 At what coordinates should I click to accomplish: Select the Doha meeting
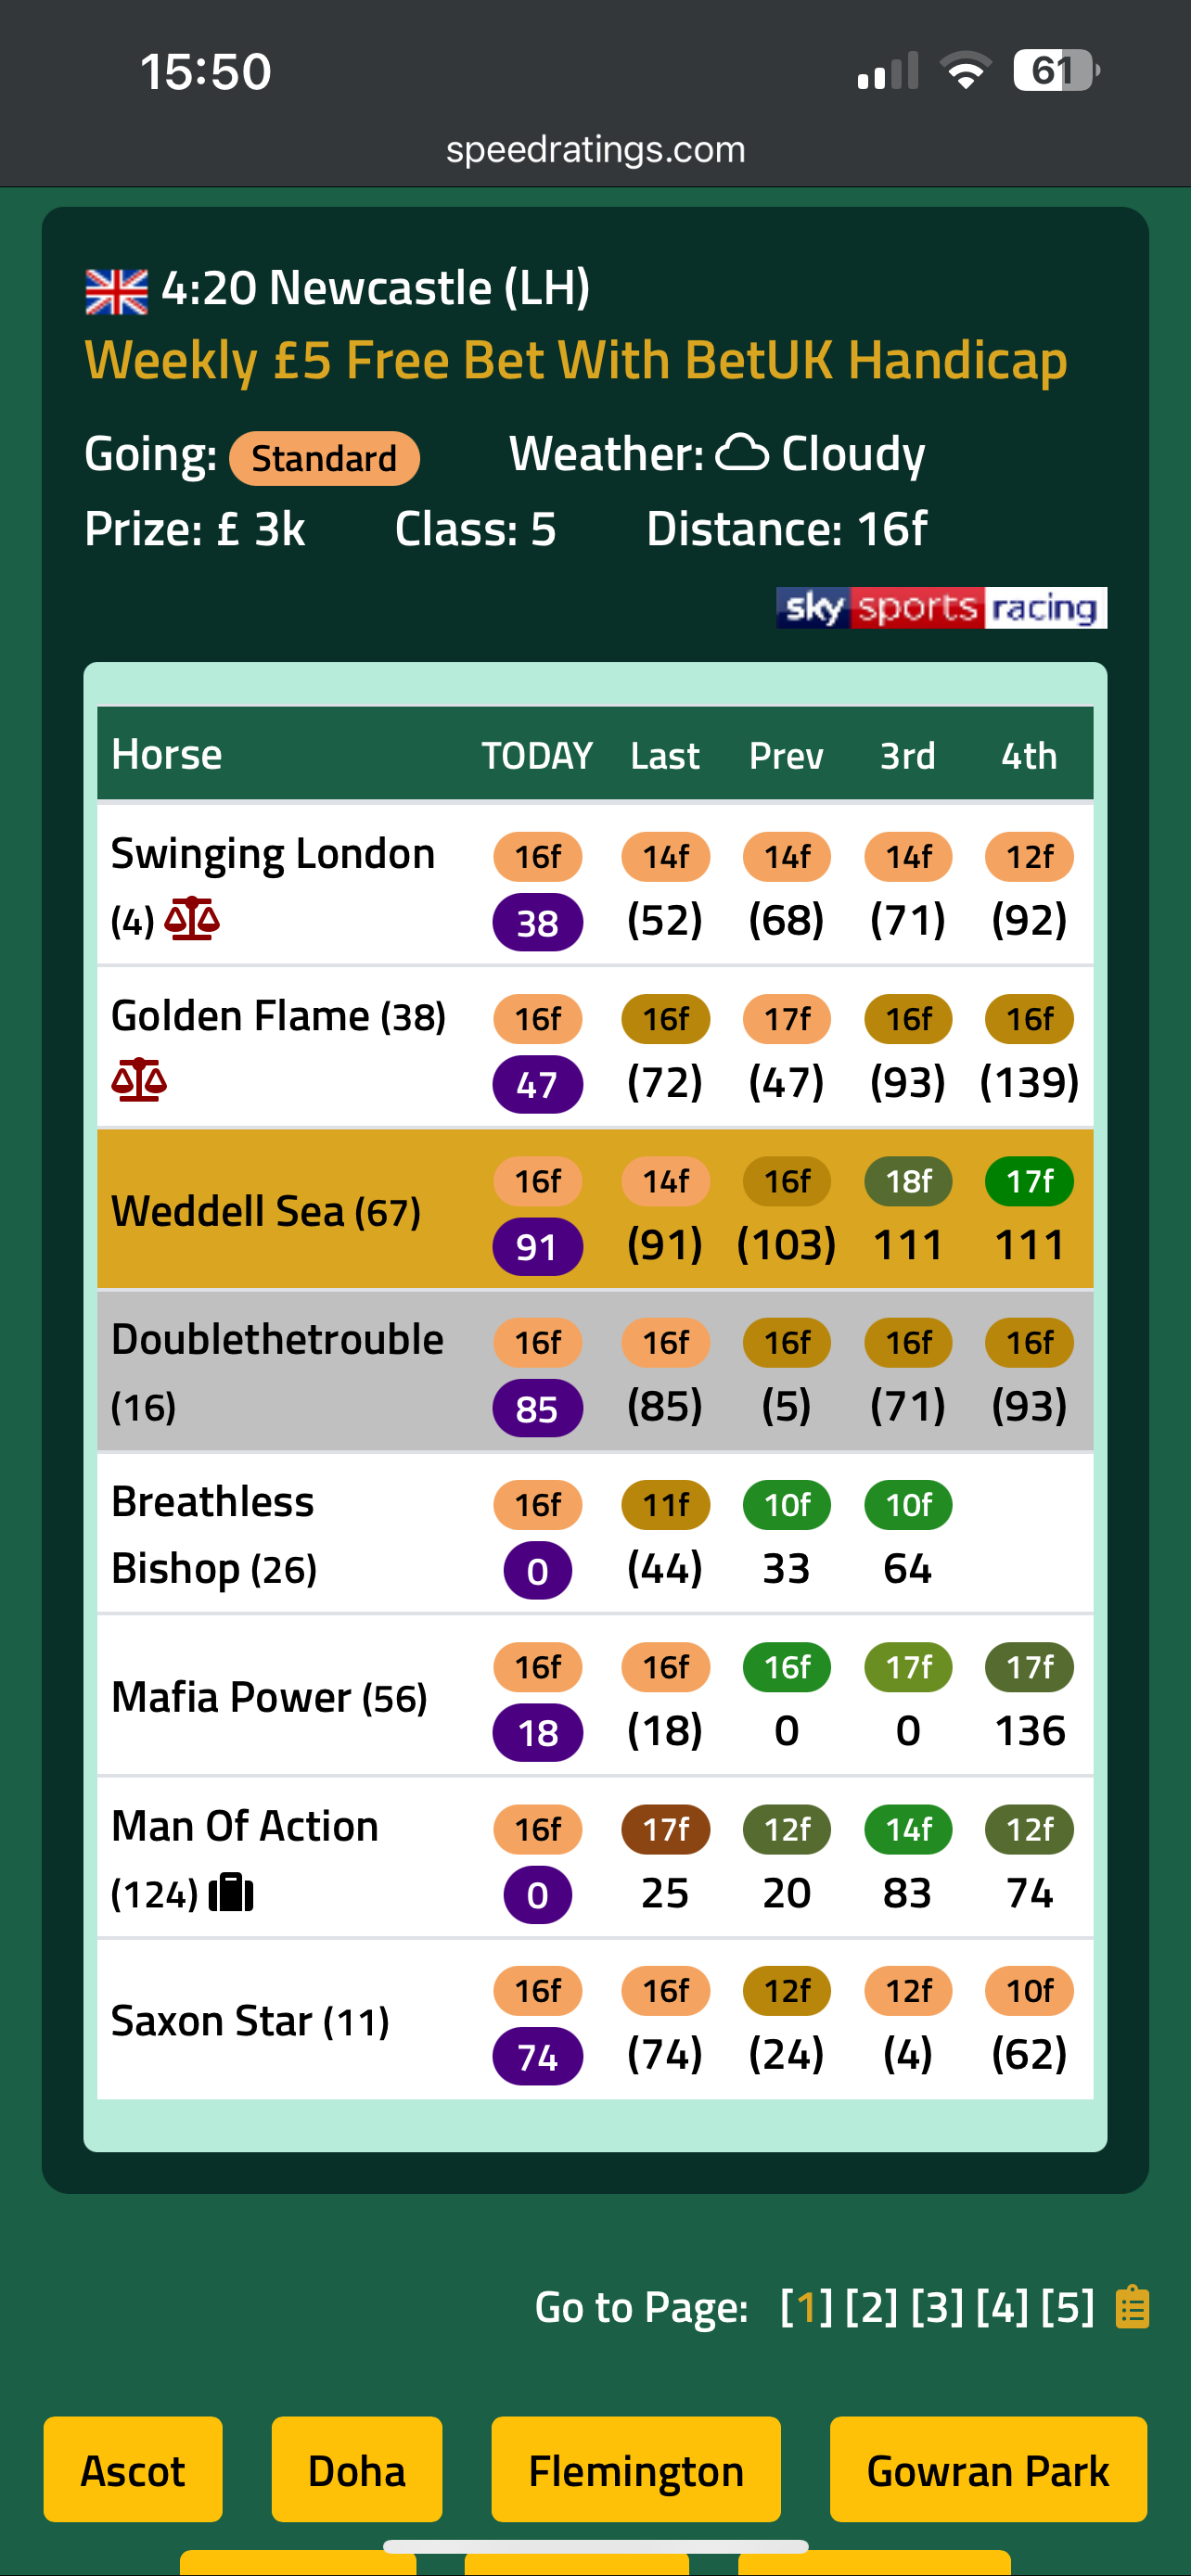(357, 2469)
